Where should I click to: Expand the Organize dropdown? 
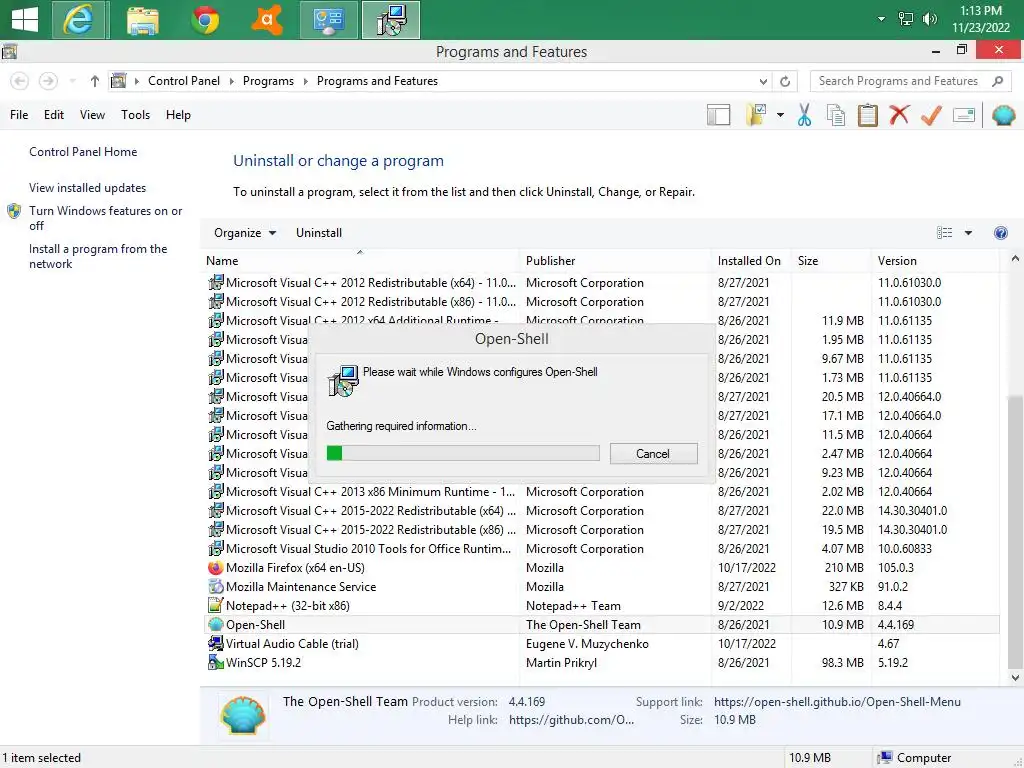[245, 233]
